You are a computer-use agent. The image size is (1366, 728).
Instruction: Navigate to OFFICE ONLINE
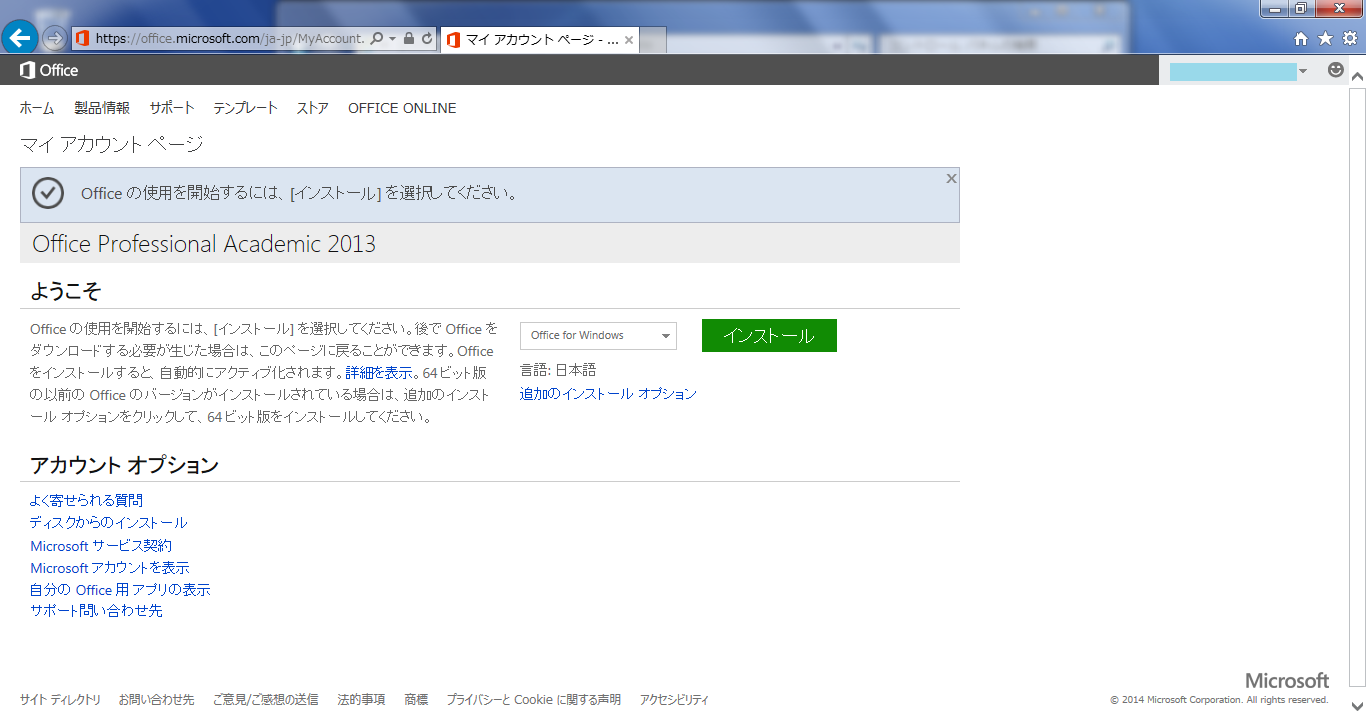(402, 108)
